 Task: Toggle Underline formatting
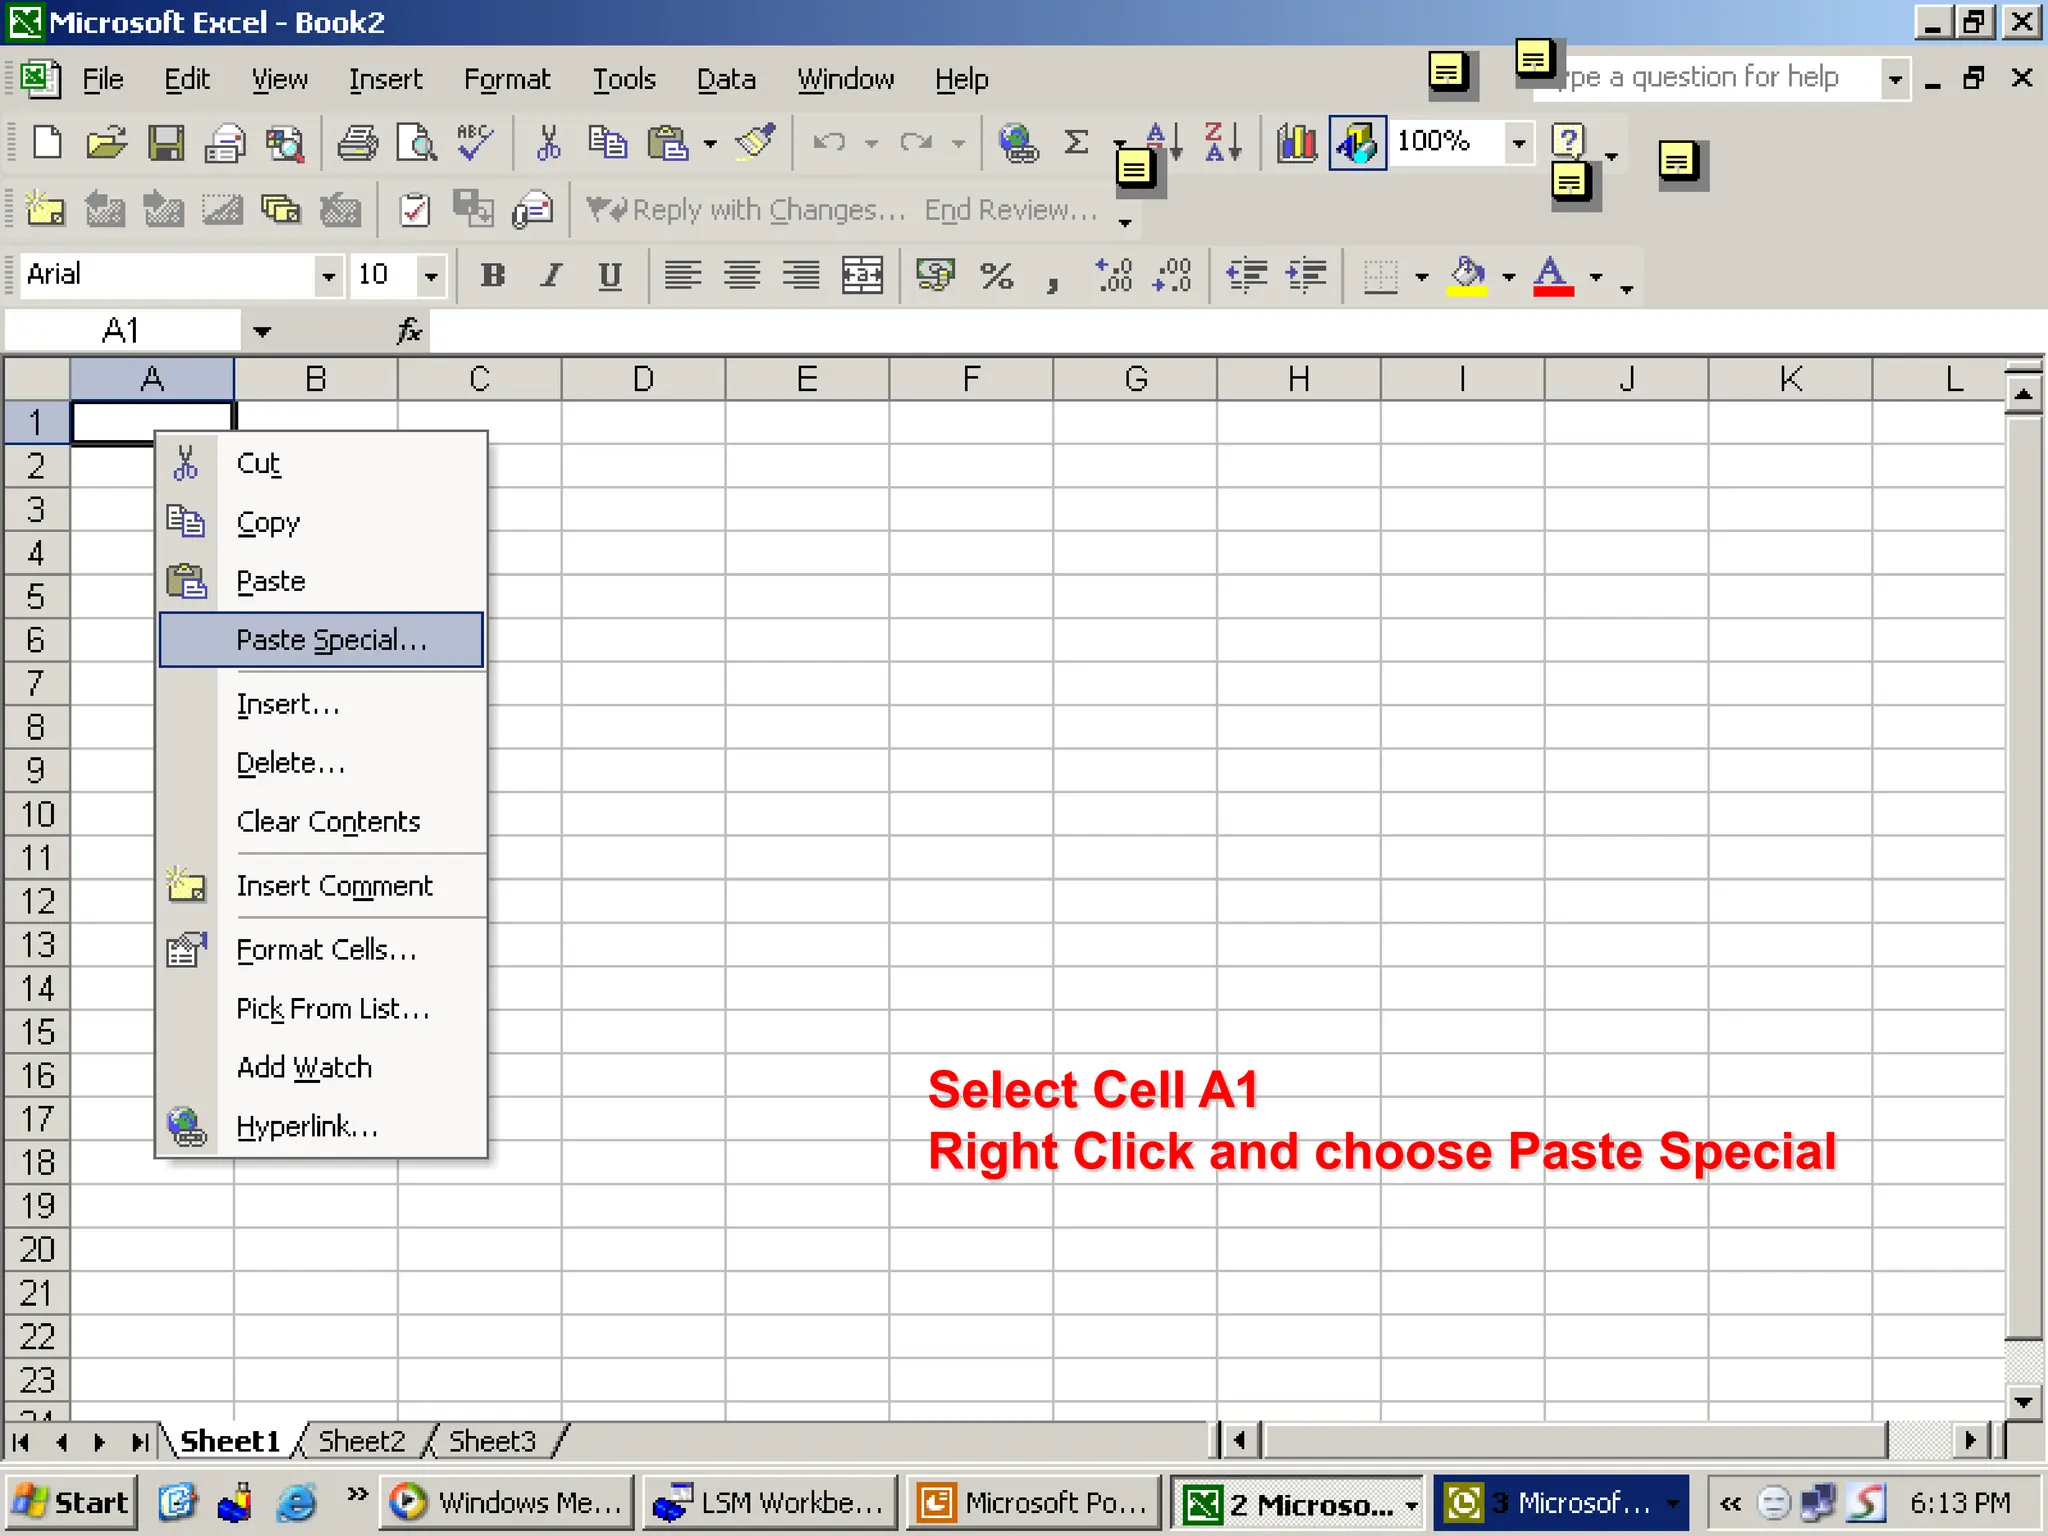coord(610,275)
